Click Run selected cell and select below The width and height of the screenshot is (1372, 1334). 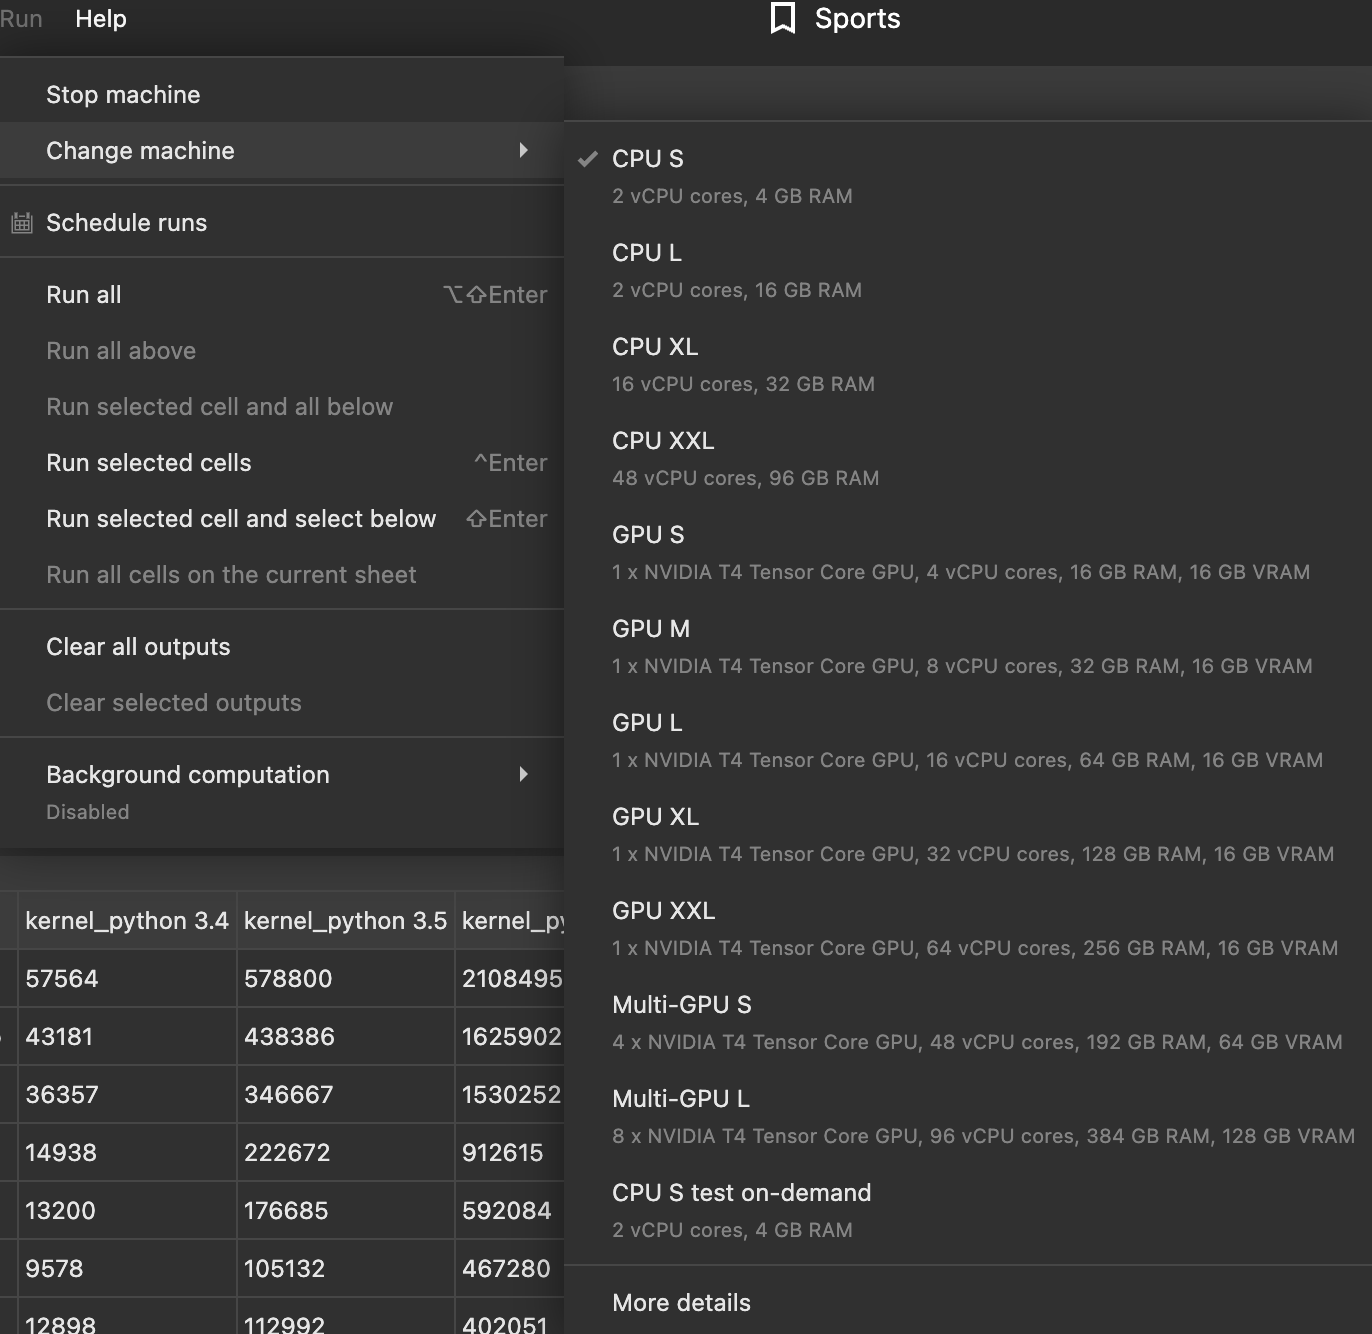pyautogui.click(x=241, y=518)
